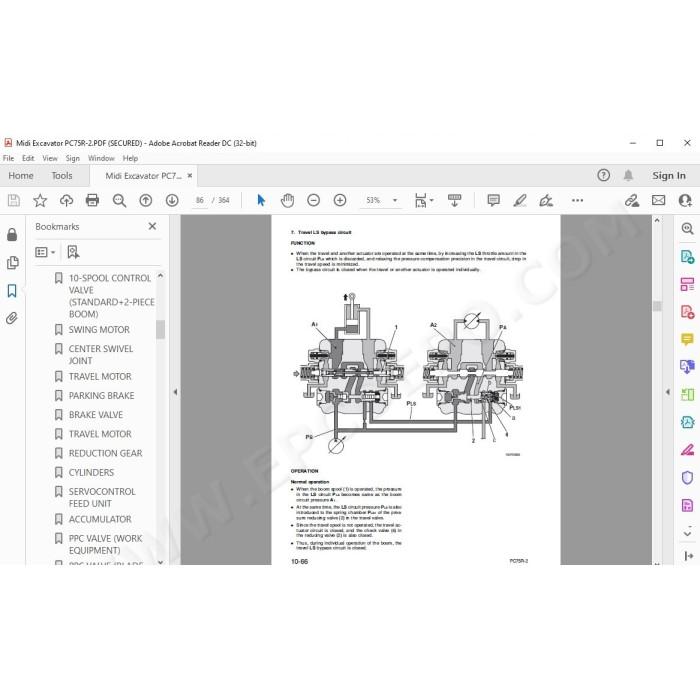Image resolution: width=700 pixels, height=700 pixels.
Task: Open the Window menu
Action: point(101,158)
